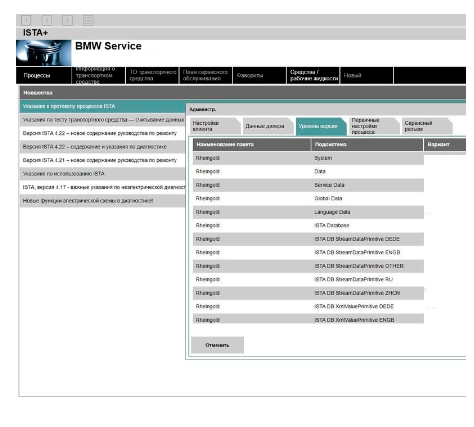Select ISTA DB StreamDataPrimitive DEDE row
The image size is (474, 427).
click(308, 239)
